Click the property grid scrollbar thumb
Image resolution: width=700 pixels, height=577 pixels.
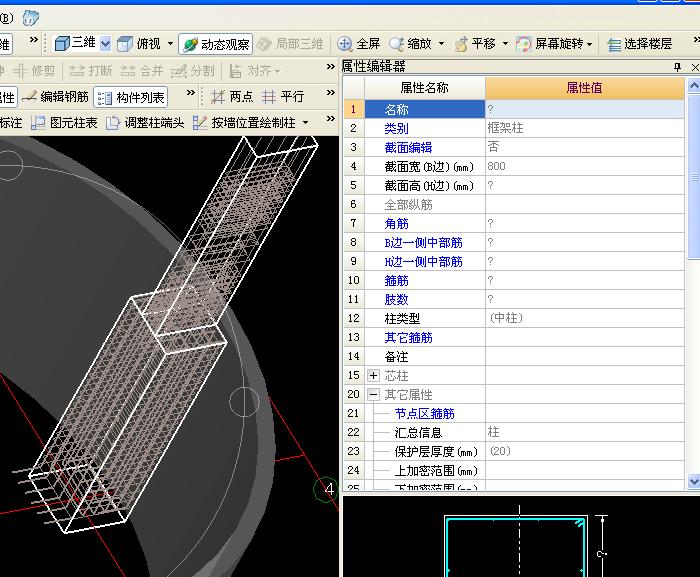(693, 176)
